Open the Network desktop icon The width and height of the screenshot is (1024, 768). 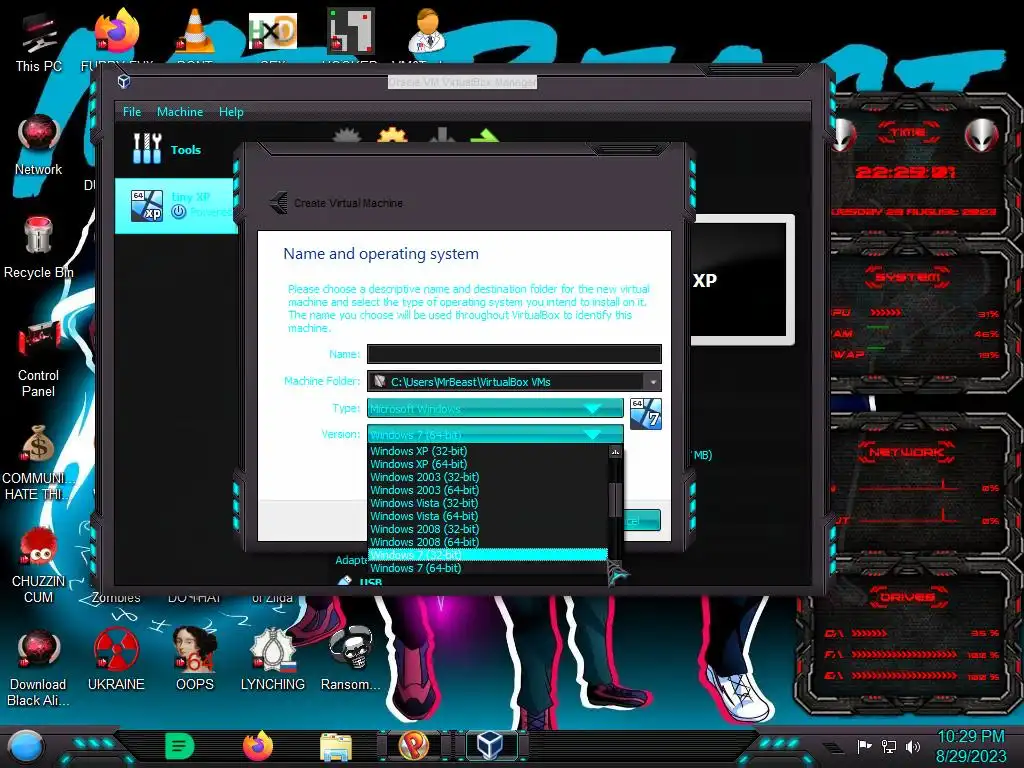tap(39, 144)
